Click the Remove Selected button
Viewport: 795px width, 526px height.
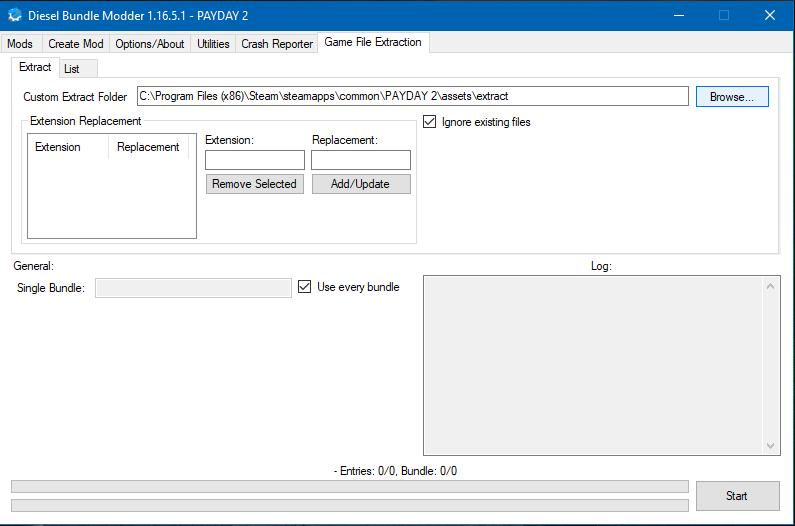(255, 184)
